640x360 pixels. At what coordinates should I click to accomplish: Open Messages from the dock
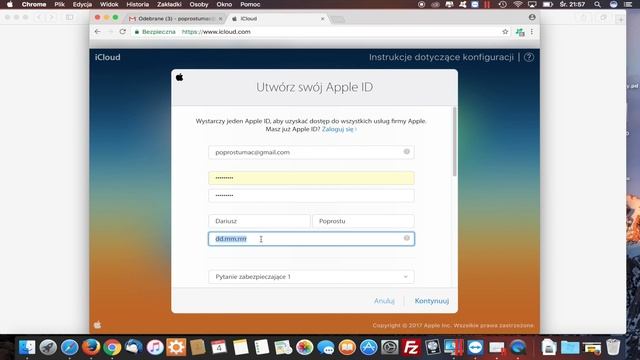(x=326, y=347)
